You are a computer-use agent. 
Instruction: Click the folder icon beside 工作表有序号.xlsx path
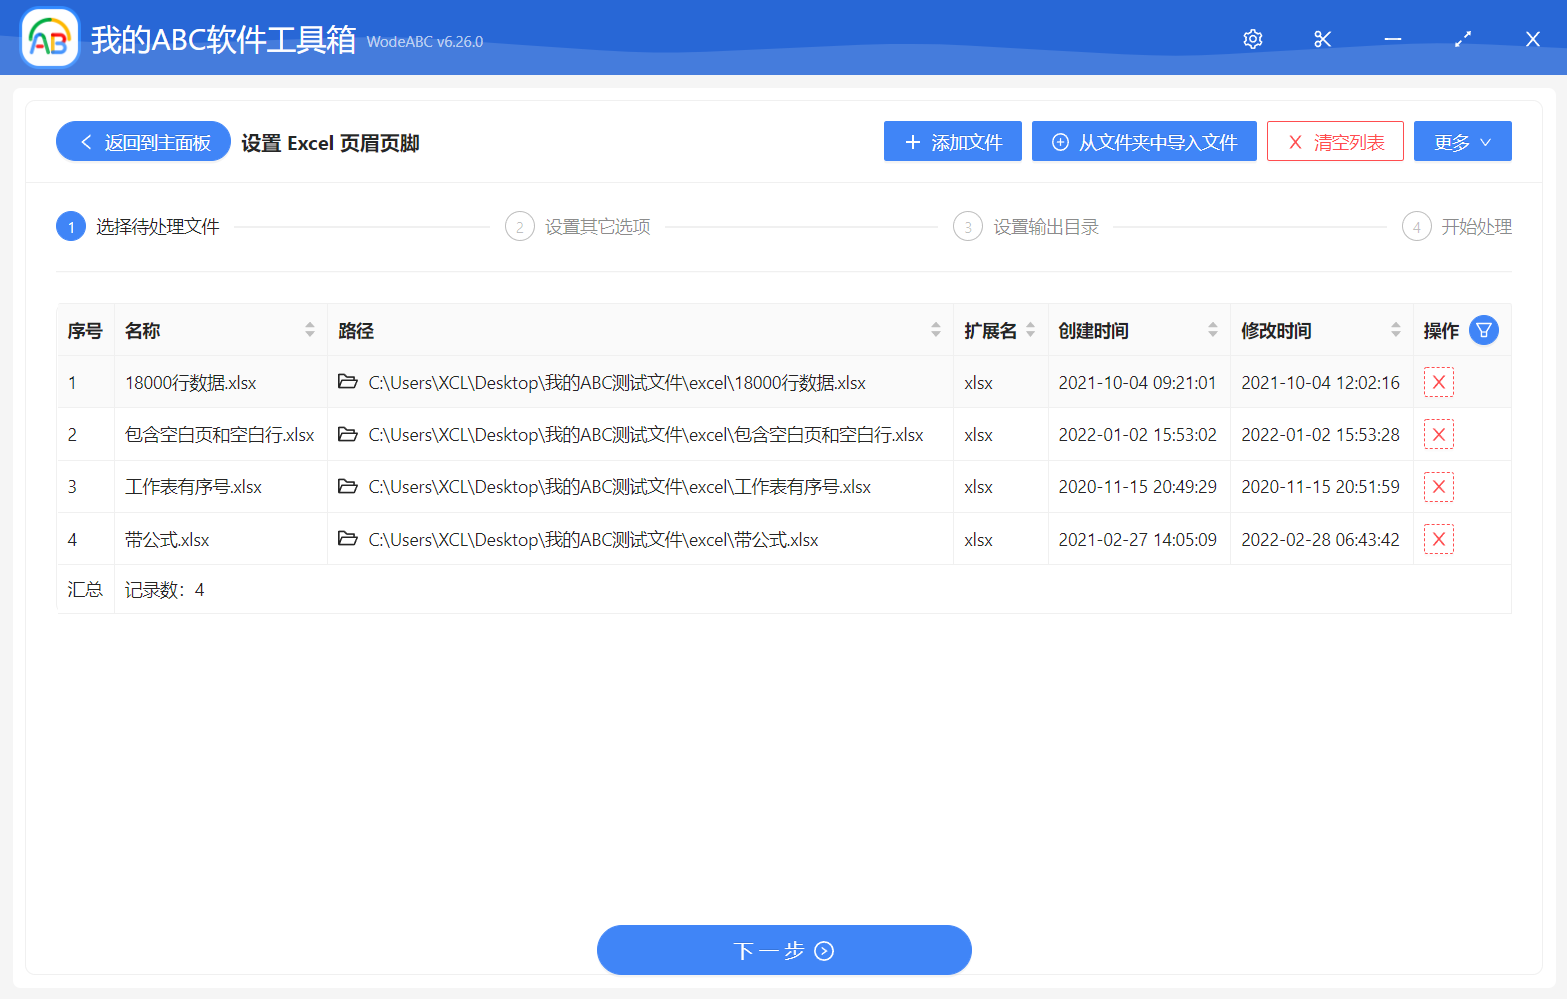click(x=347, y=486)
